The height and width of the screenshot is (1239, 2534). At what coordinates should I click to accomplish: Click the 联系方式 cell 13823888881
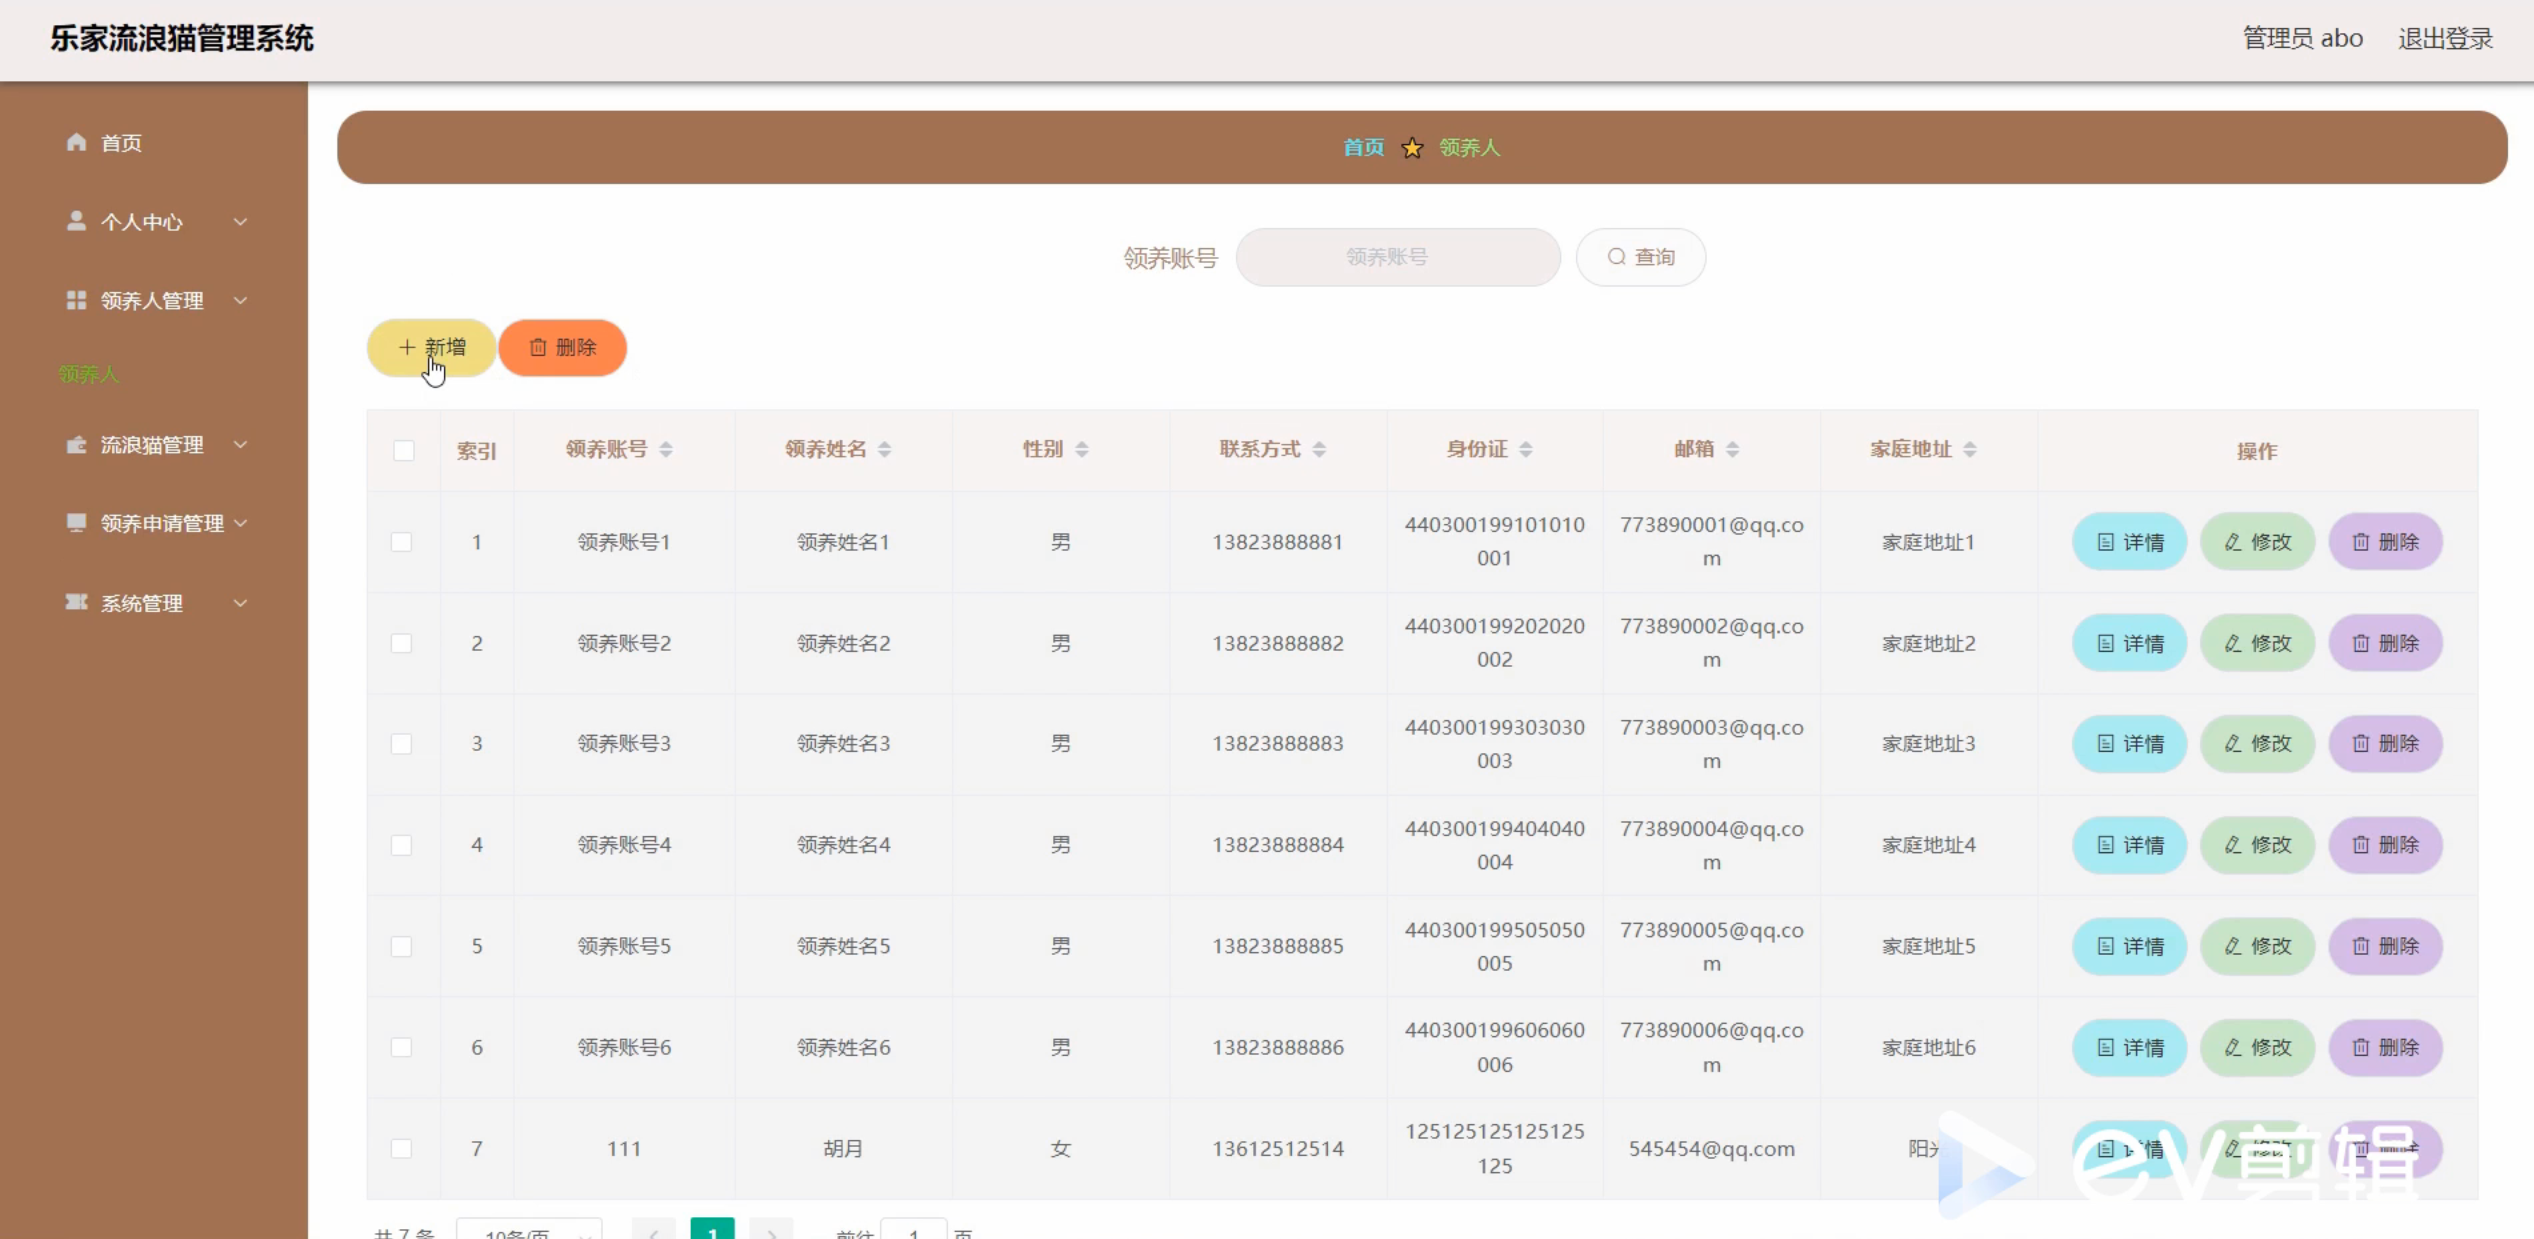(x=1278, y=542)
